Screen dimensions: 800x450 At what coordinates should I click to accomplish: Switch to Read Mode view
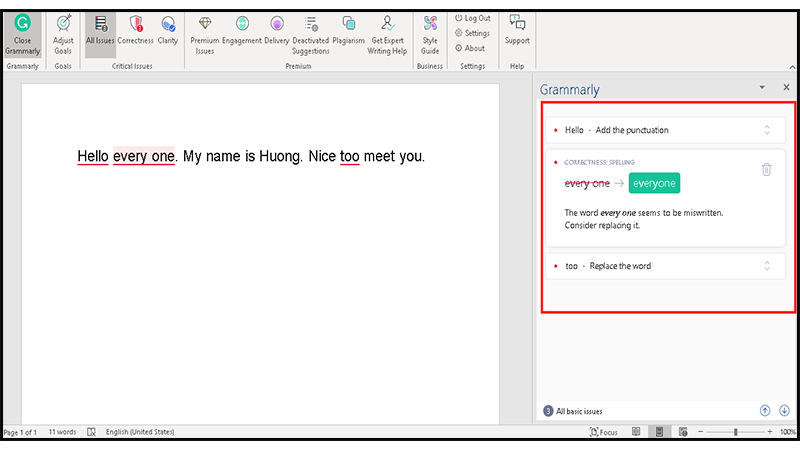coord(636,432)
